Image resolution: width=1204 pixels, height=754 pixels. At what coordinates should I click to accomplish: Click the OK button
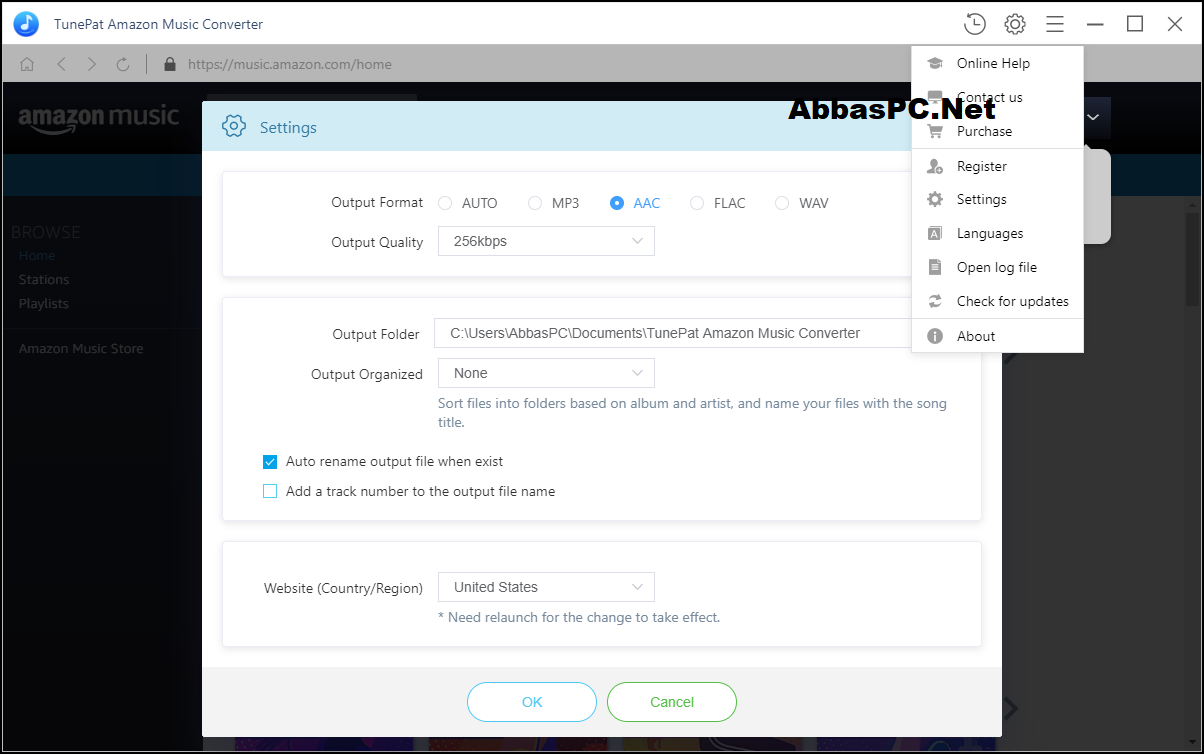532,702
